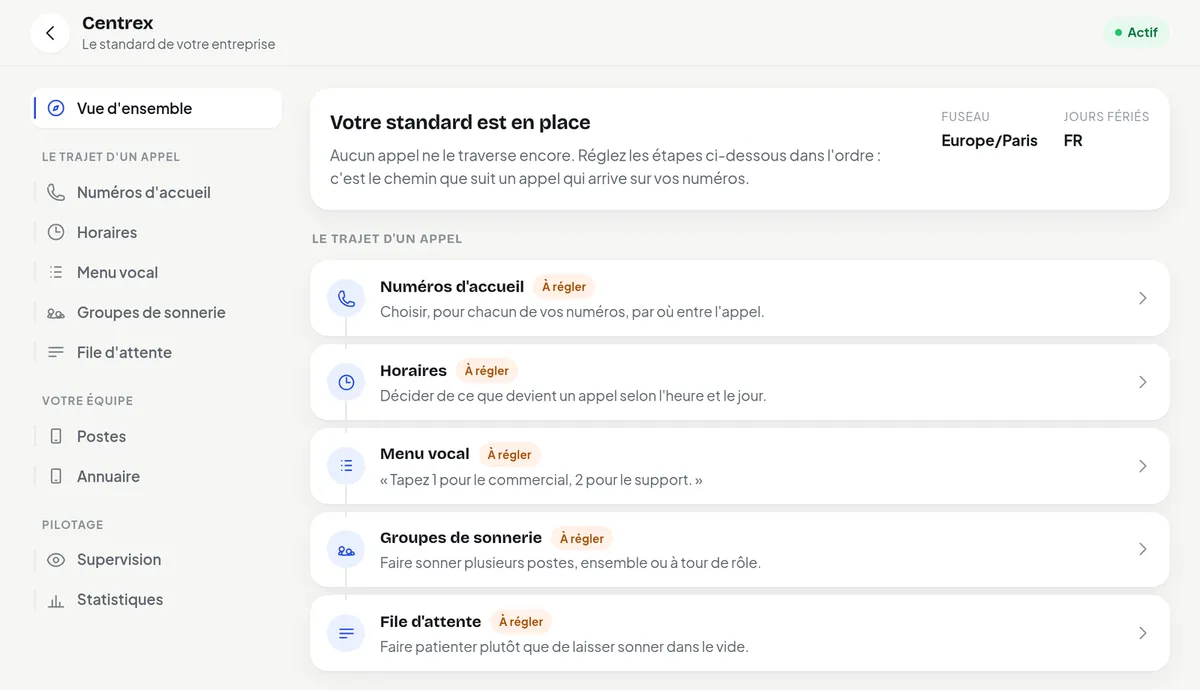Click the Menu vocal card title
Image resolution: width=1200 pixels, height=690 pixels.
(x=425, y=454)
